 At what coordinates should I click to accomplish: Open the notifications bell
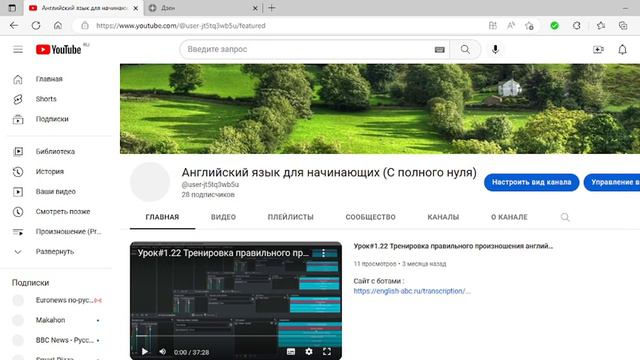622,49
